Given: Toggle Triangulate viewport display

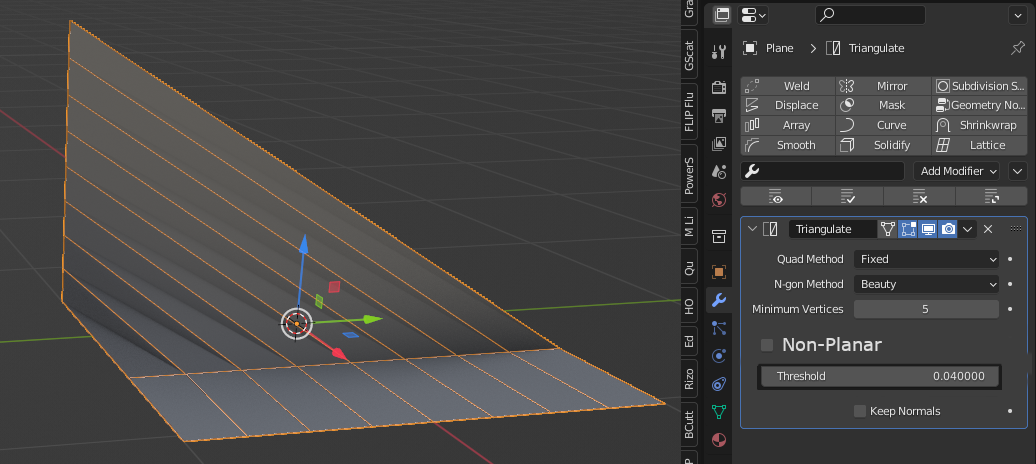Looking at the screenshot, I should (x=928, y=229).
